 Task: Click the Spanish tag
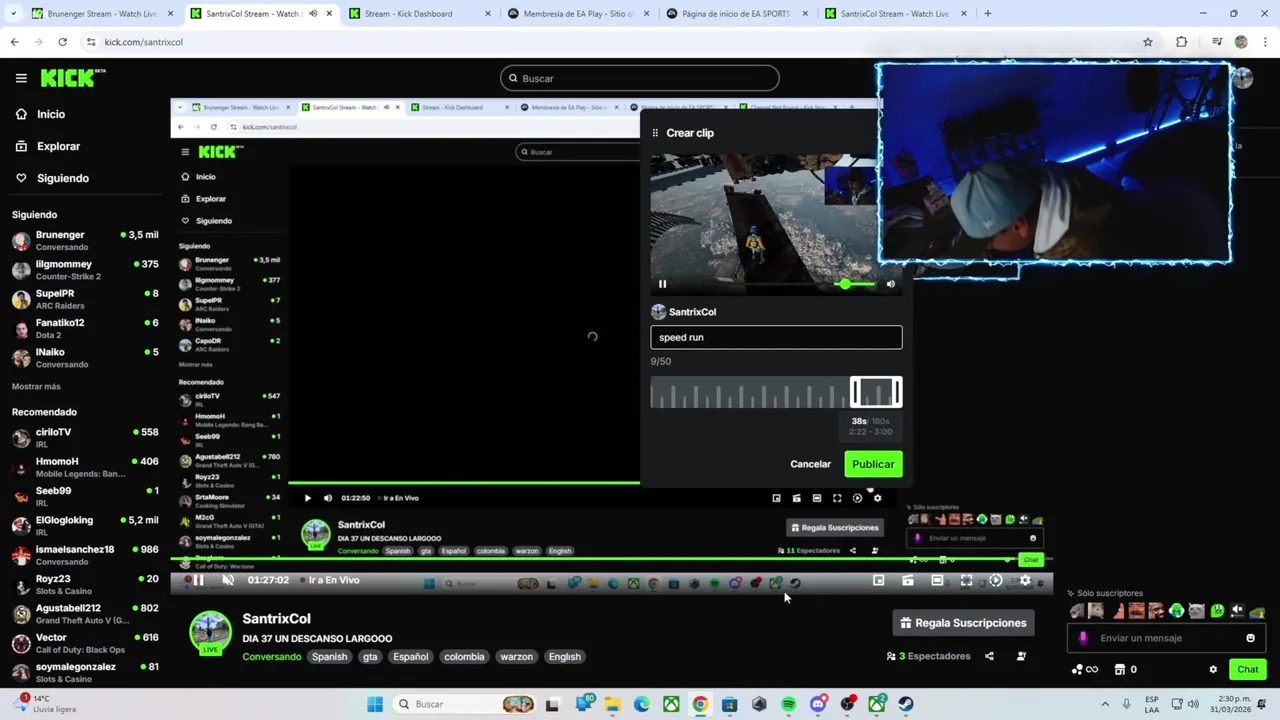[x=329, y=657]
